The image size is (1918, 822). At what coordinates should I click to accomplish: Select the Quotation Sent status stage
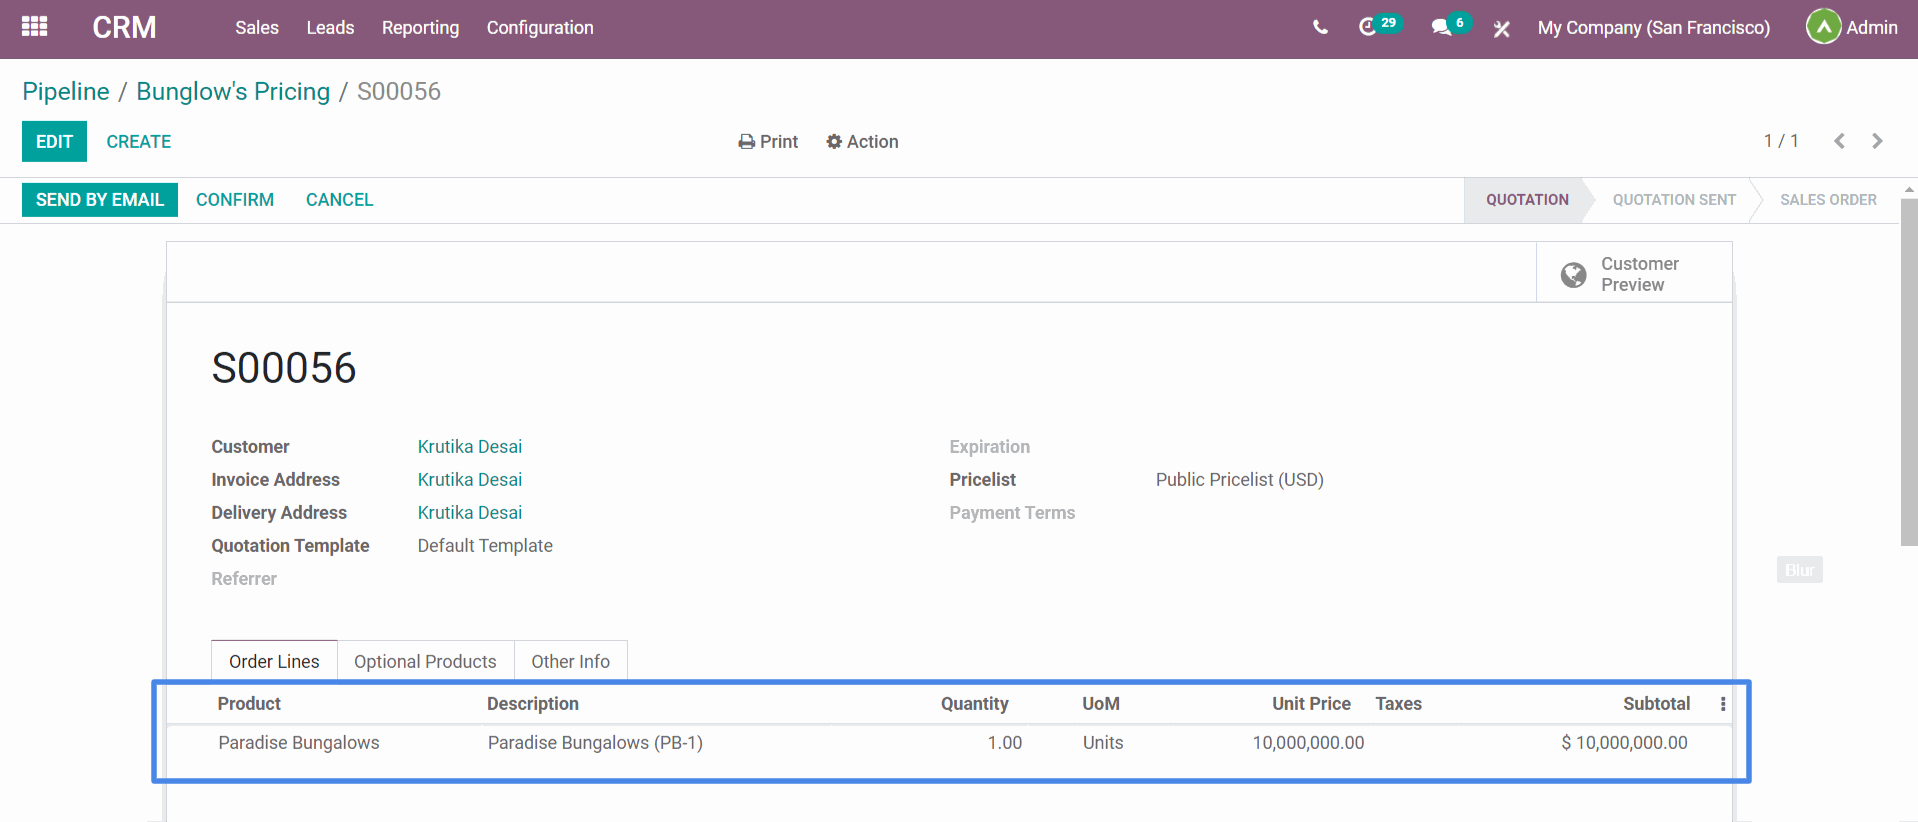[x=1673, y=200]
